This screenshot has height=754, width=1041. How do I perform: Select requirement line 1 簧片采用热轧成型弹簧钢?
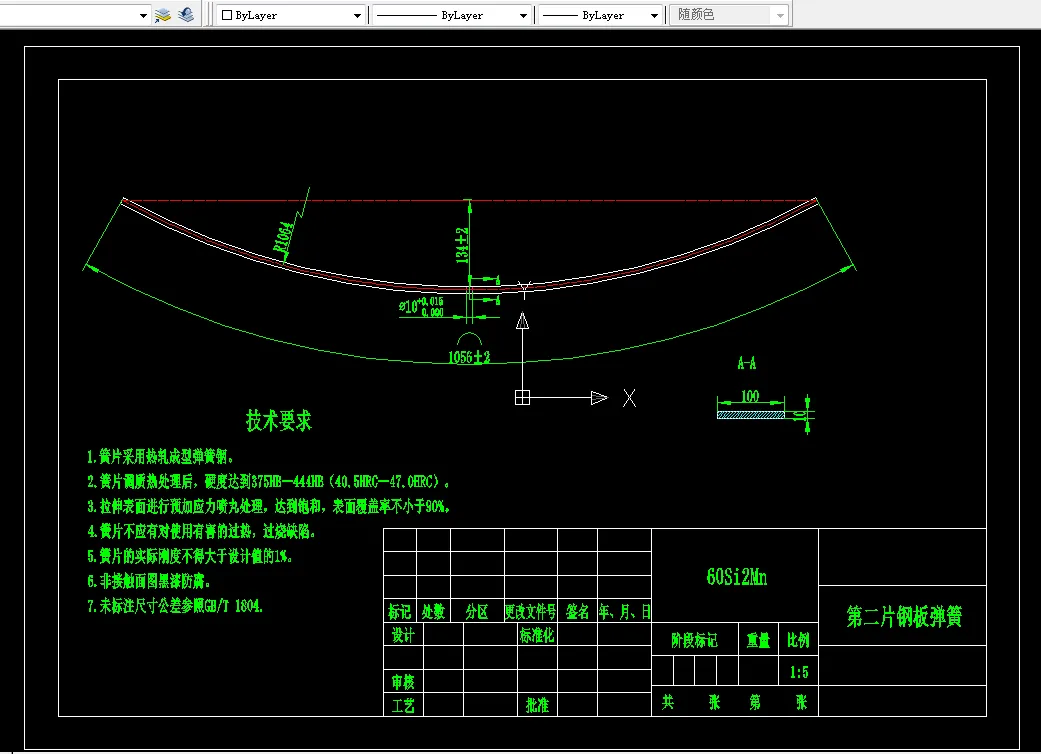tap(161, 457)
